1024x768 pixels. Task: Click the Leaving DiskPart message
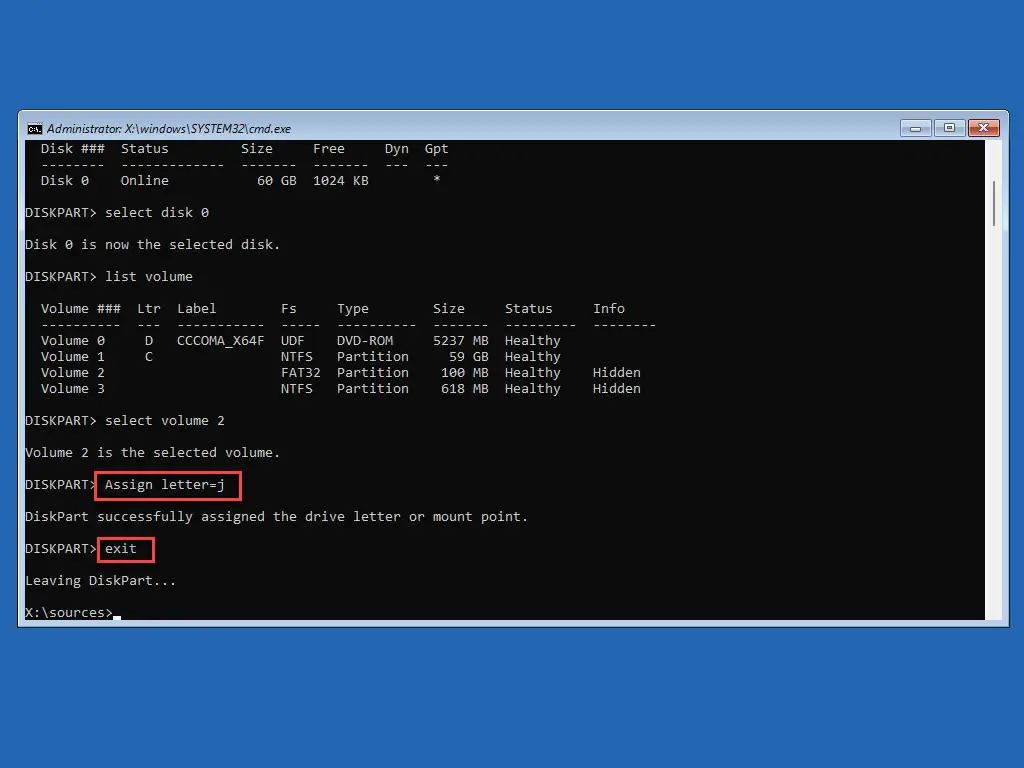coord(97,580)
